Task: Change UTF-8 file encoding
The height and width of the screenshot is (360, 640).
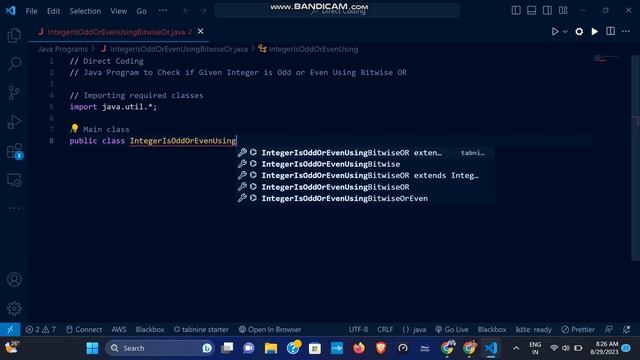Action: point(358,329)
